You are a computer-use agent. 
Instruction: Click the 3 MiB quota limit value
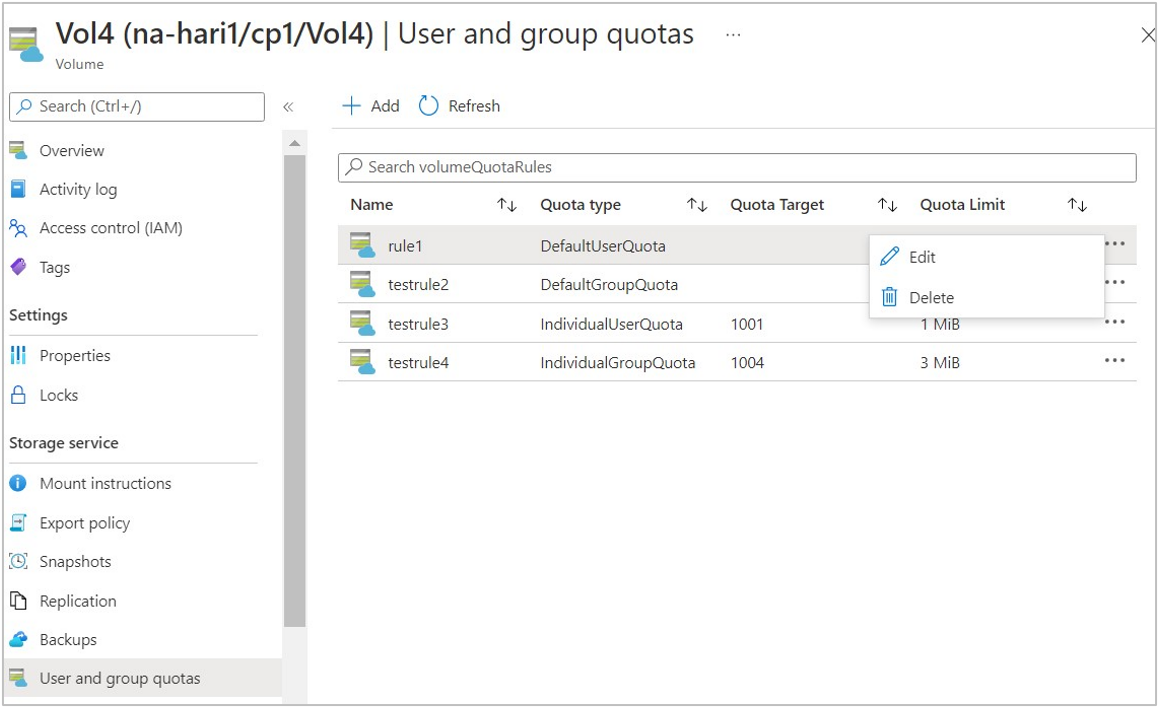(x=939, y=362)
